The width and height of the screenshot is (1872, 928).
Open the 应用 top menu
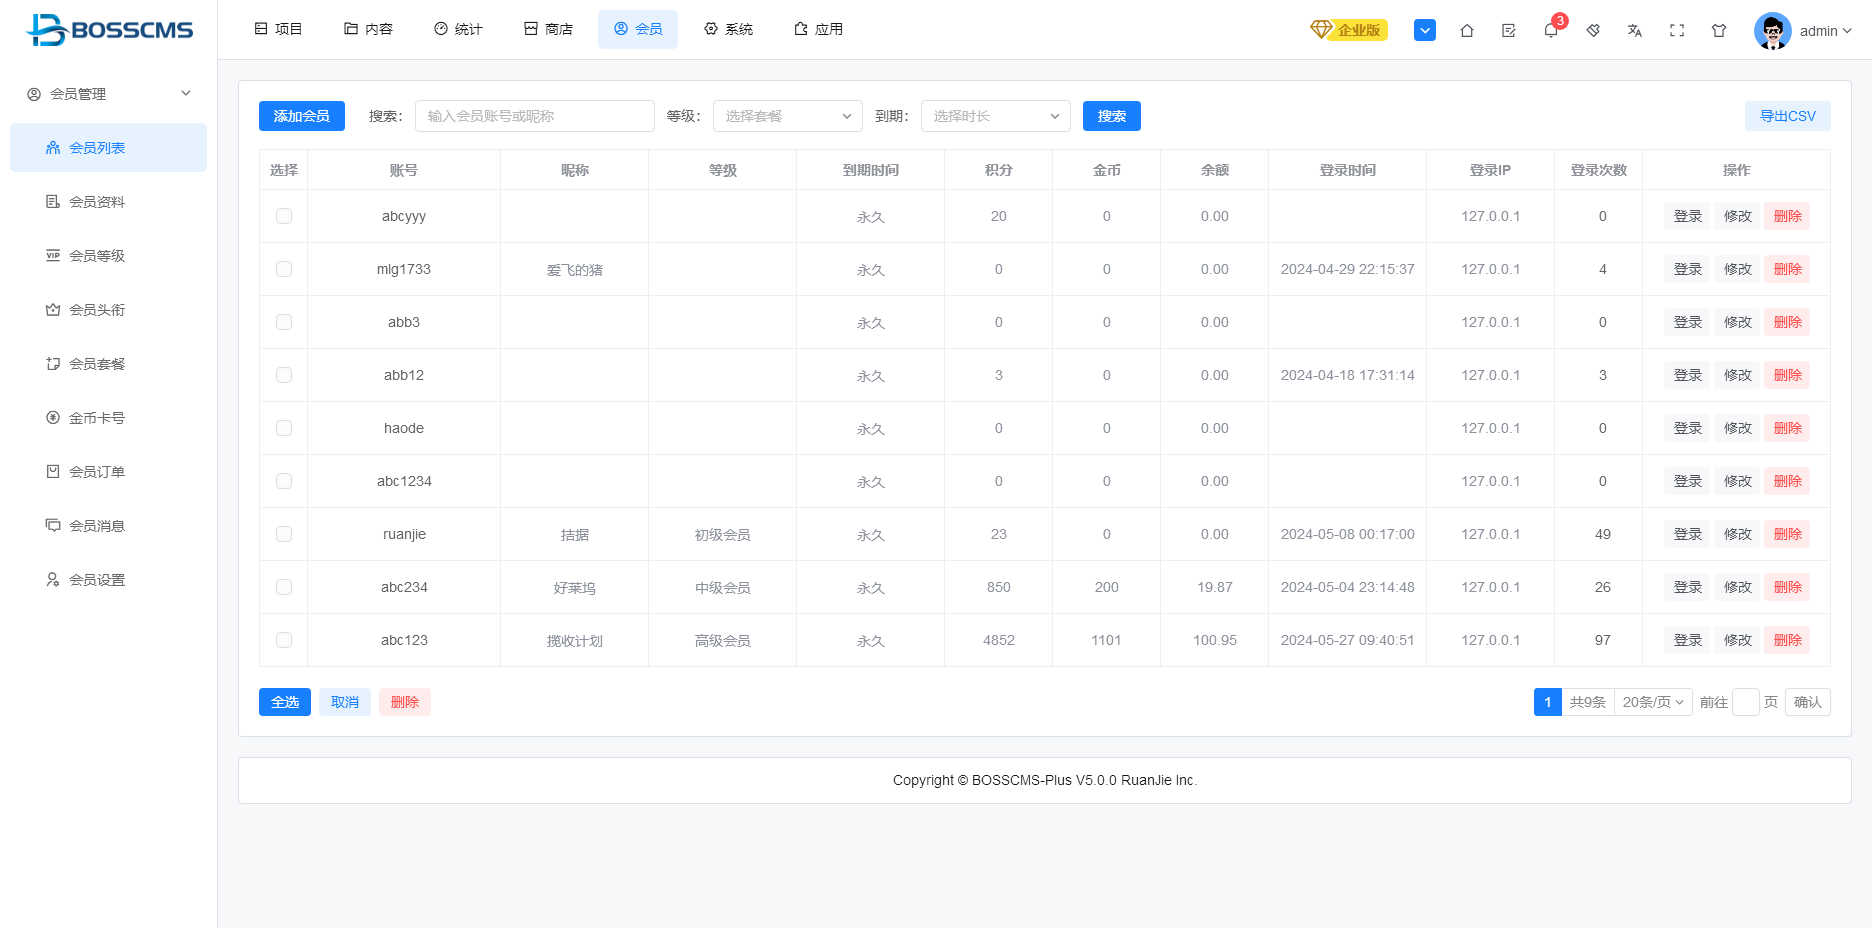(818, 29)
